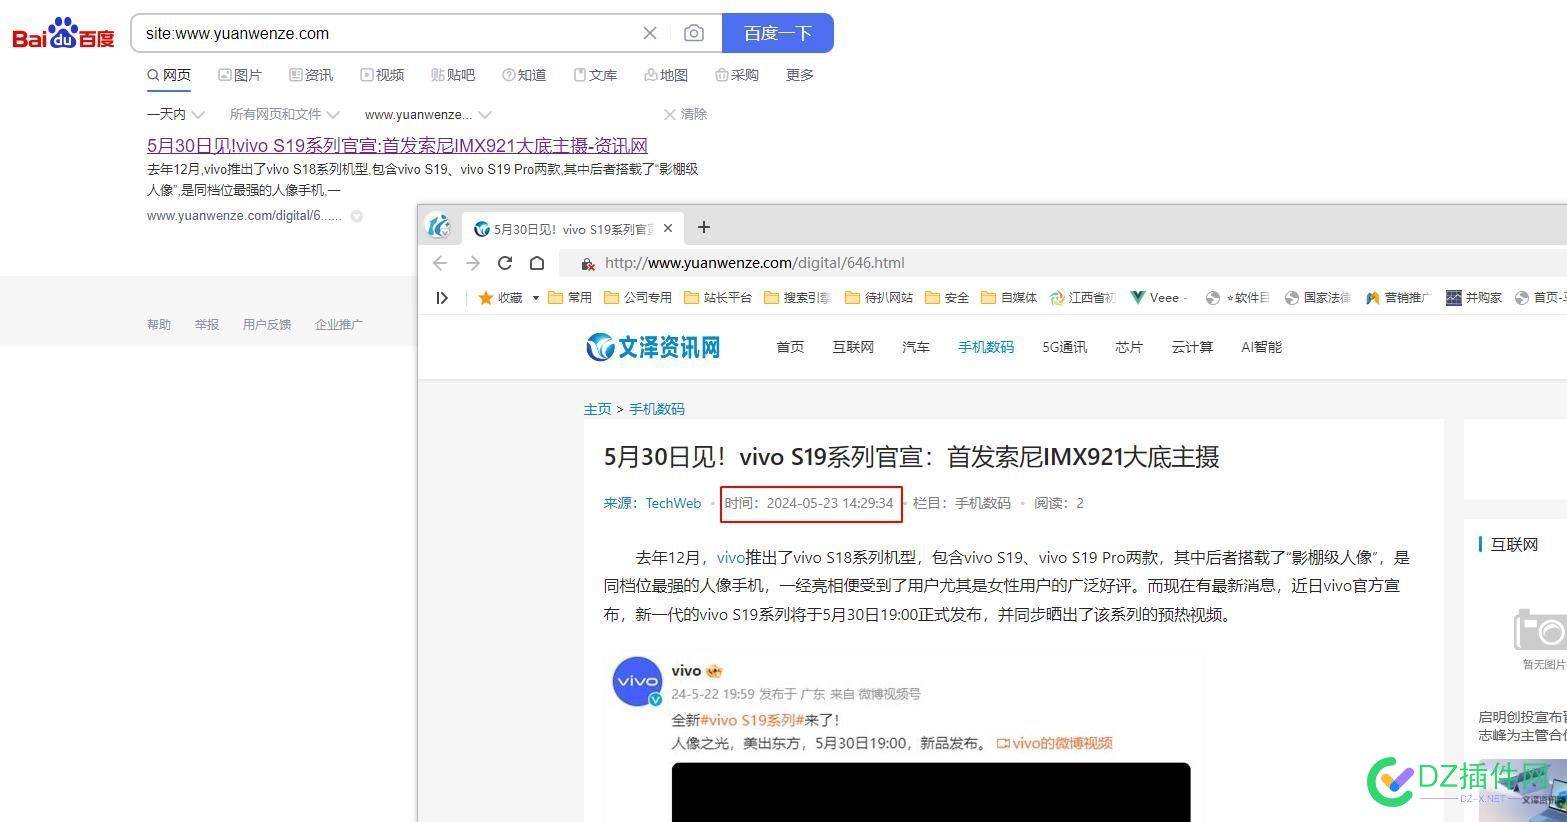
Task: Click the 百度一下 search button
Action: coord(777,33)
